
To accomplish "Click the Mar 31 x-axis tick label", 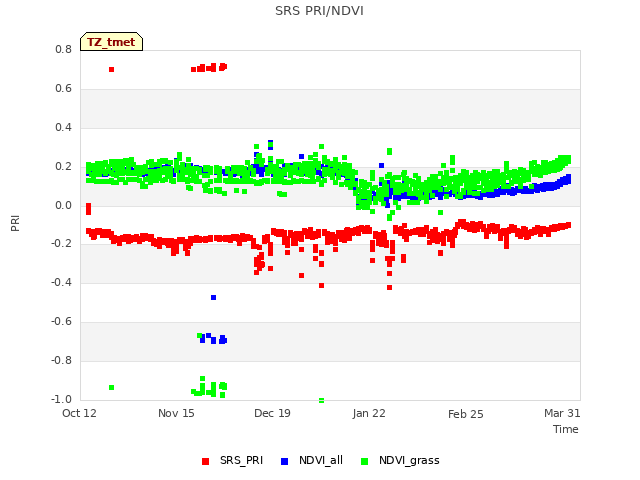I will click(x=562, y=413).
